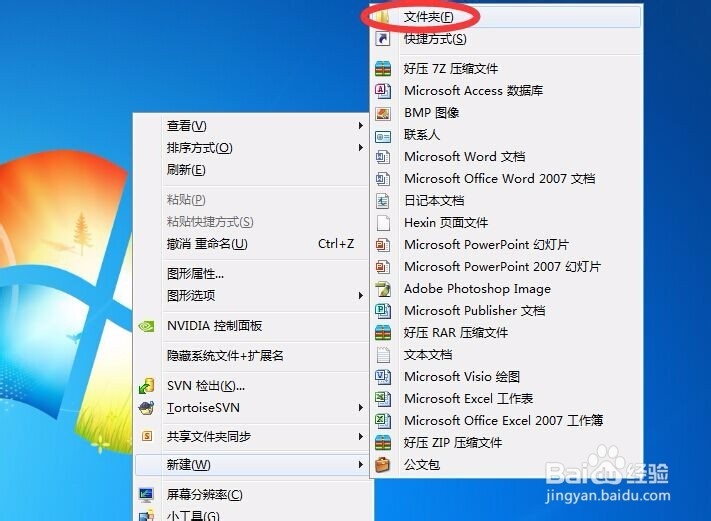Click the 屏幕分辨率 monitor icon
The width and height of the screenshot is (711, 521).
click(x=146, y=494)
